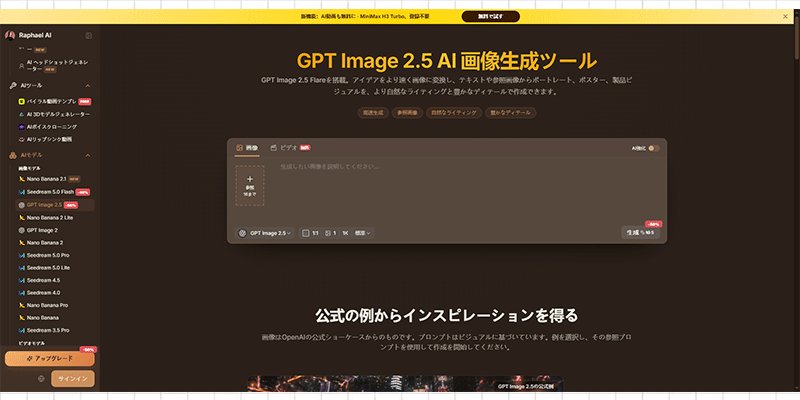The width and height of the screenshot is (800, 400).
Task: Add a reference image with the plus box
Action: click(249, 186)
